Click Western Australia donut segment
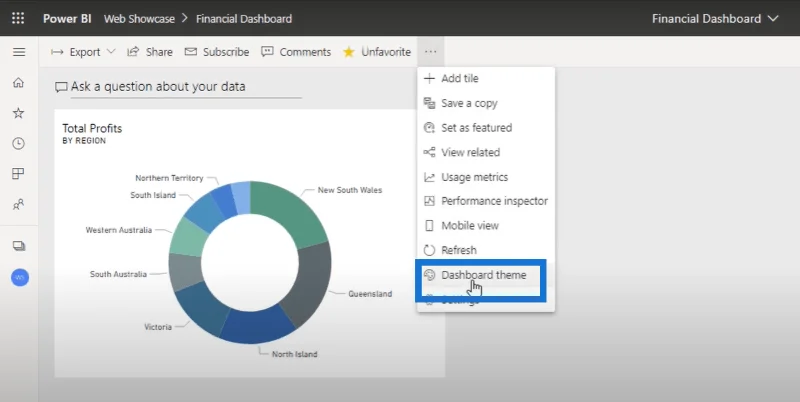 (188, 237)
